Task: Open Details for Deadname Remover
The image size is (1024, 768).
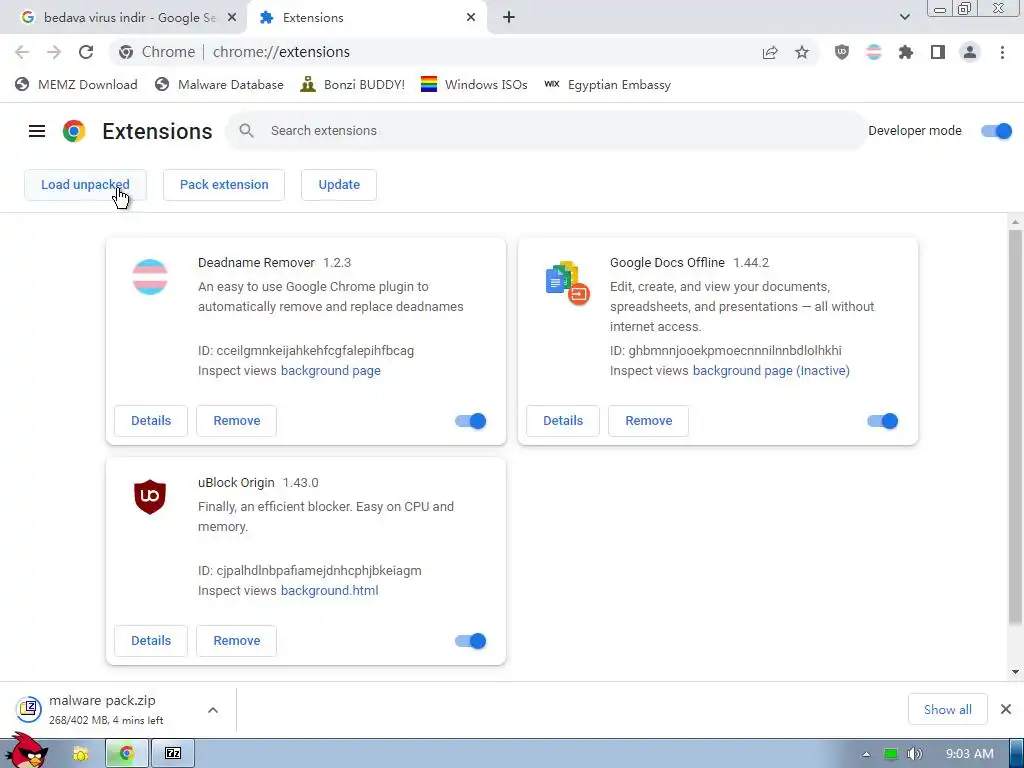Action: (x=151, y=421)
